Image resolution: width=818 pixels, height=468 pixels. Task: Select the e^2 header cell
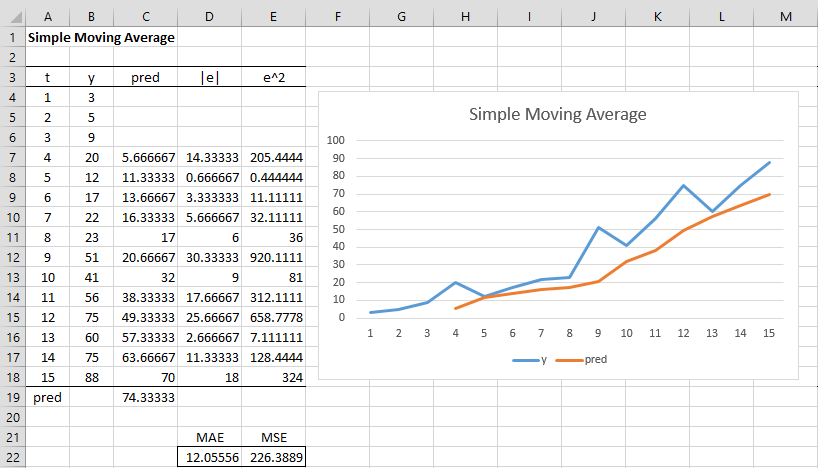[273, 78]
